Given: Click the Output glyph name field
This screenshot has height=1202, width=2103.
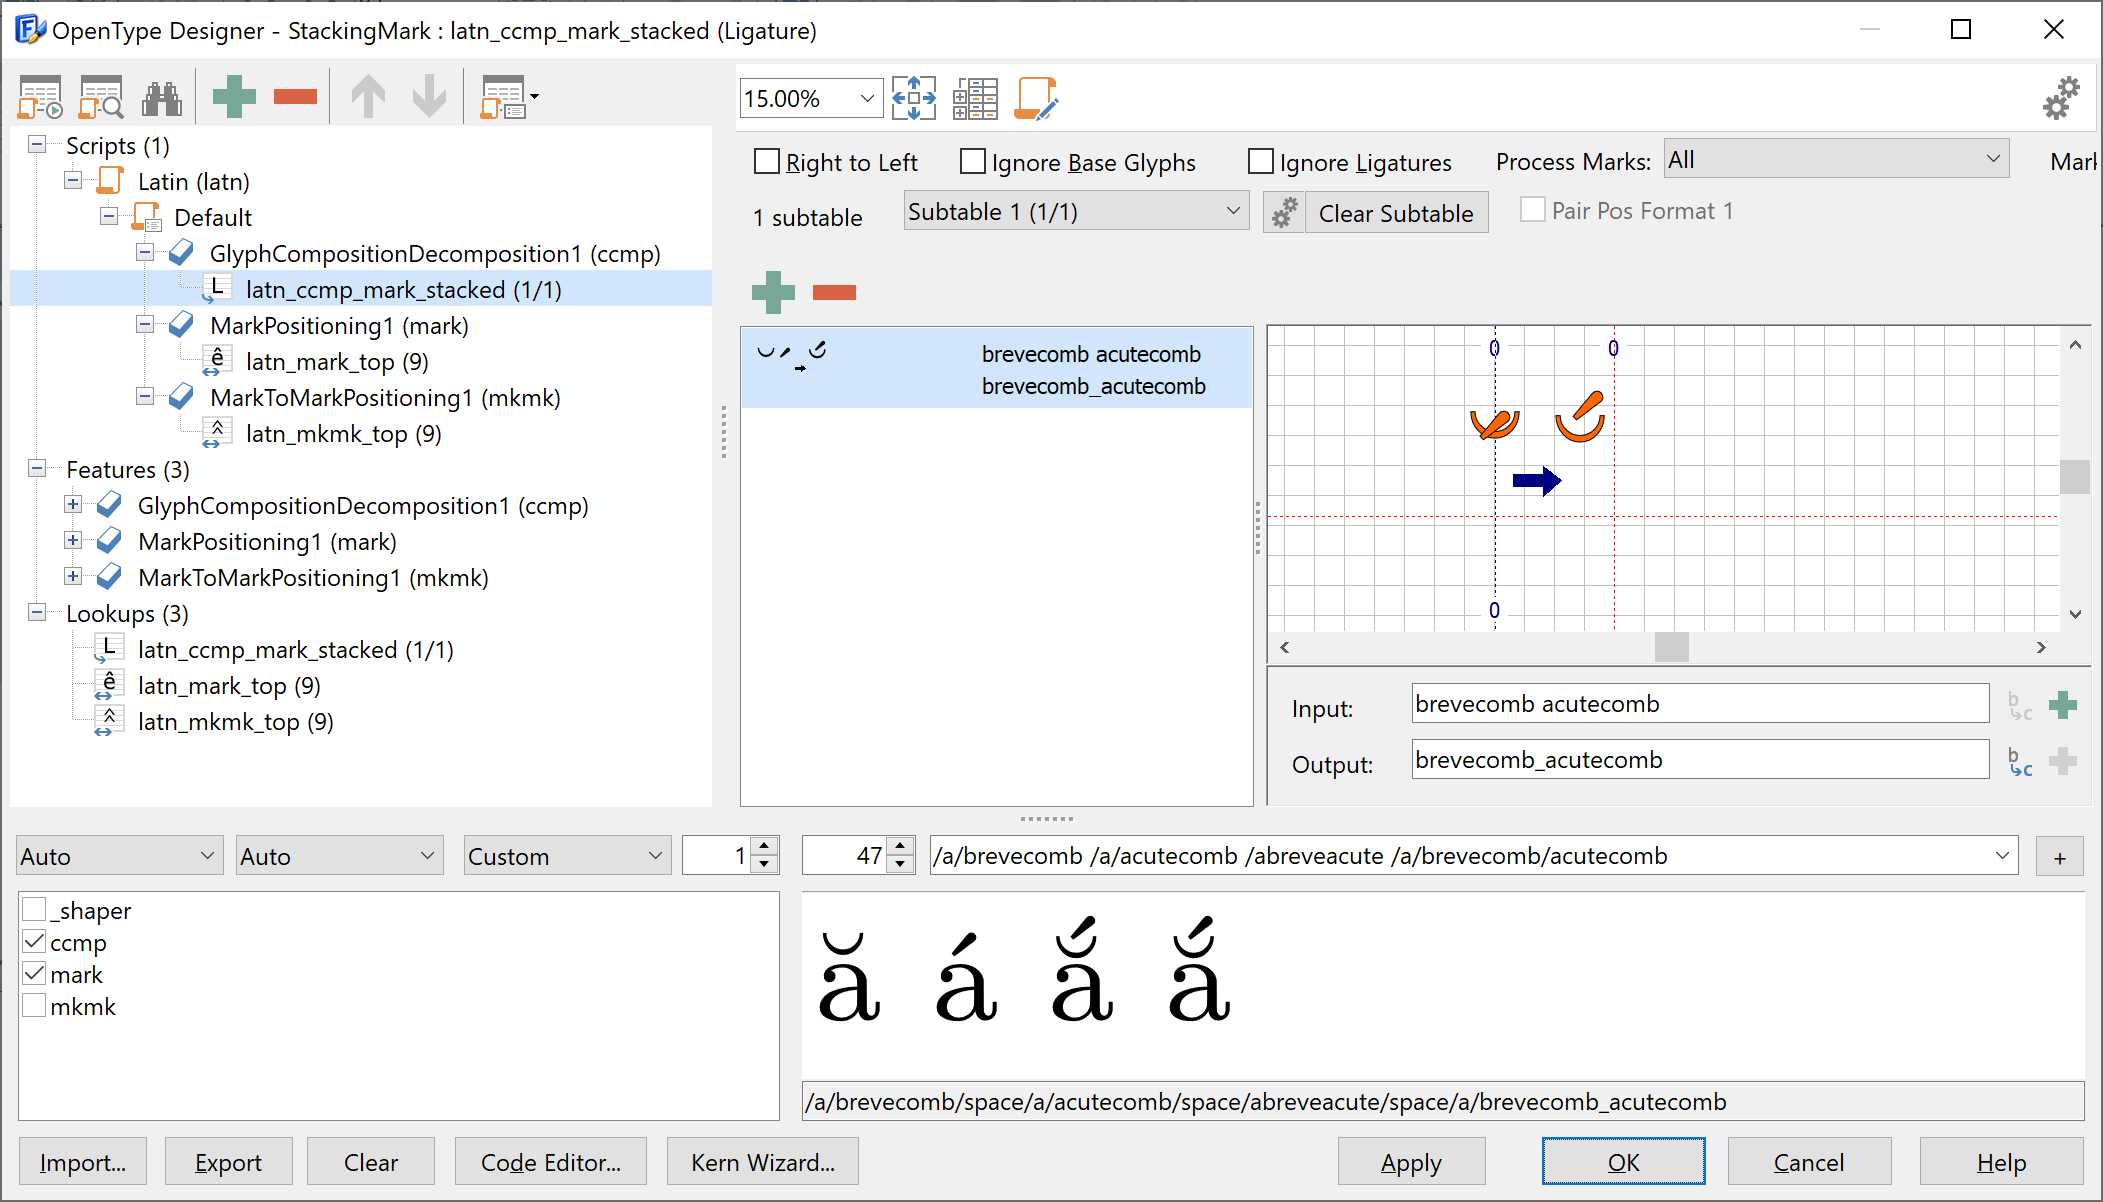Looking at the screenshot, I should (1699, 760).
